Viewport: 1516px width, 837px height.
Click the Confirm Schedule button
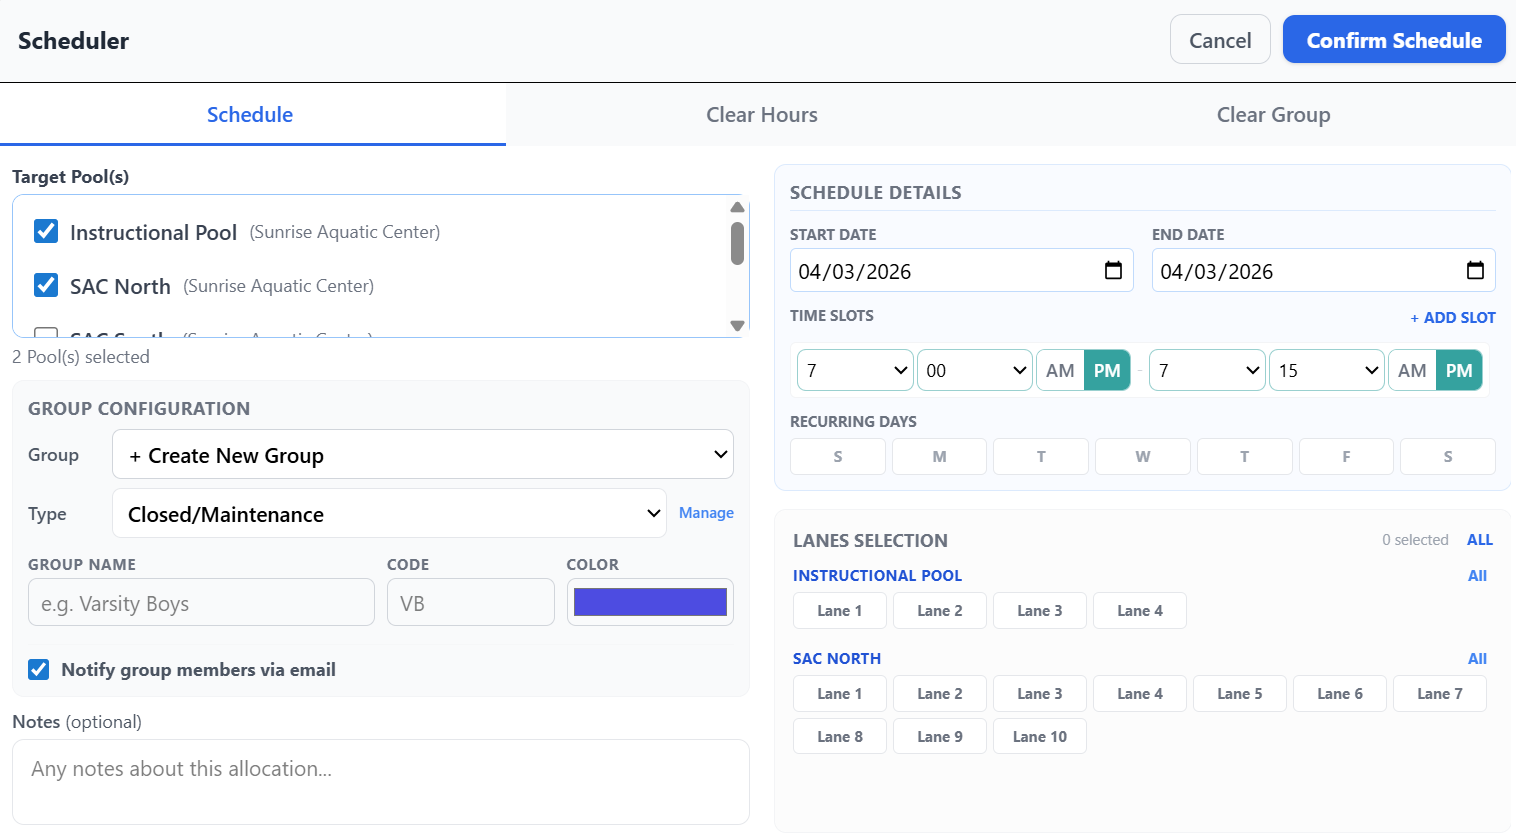click(1393, 40)
